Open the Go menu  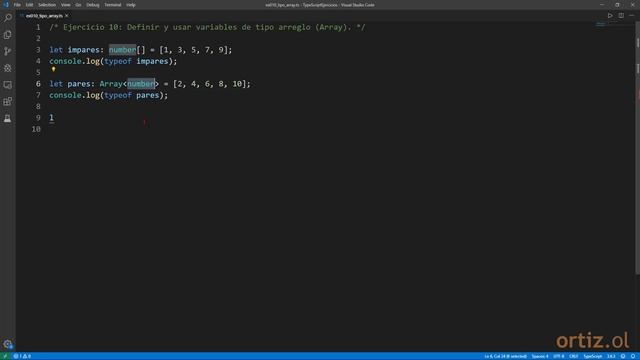(x=78, y=5)
